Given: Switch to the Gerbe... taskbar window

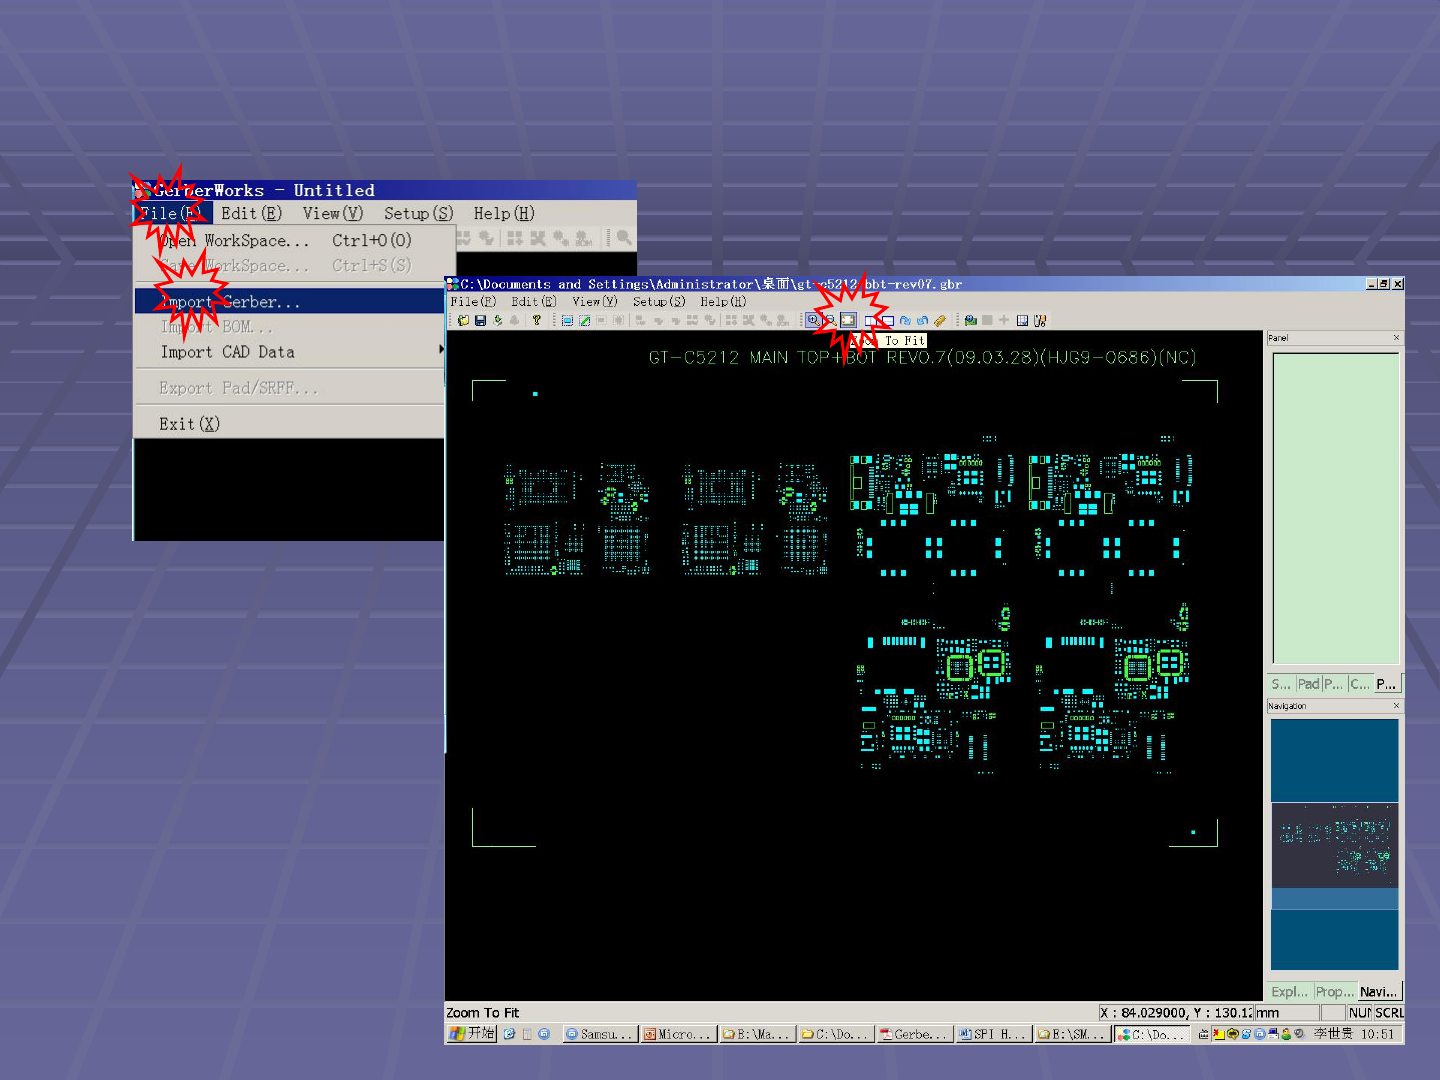Looking at the screenshot, I should click(x=913, y=1034).
